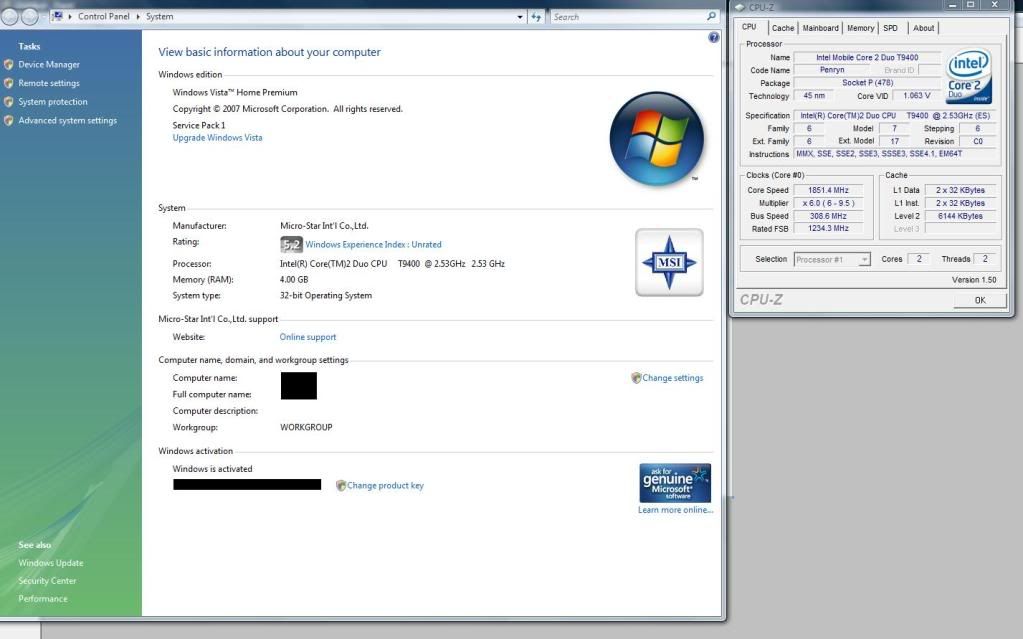Switch to CPU tab in CPU-Z
Viewport: 1023px width, 639px height.
[749, 27]
